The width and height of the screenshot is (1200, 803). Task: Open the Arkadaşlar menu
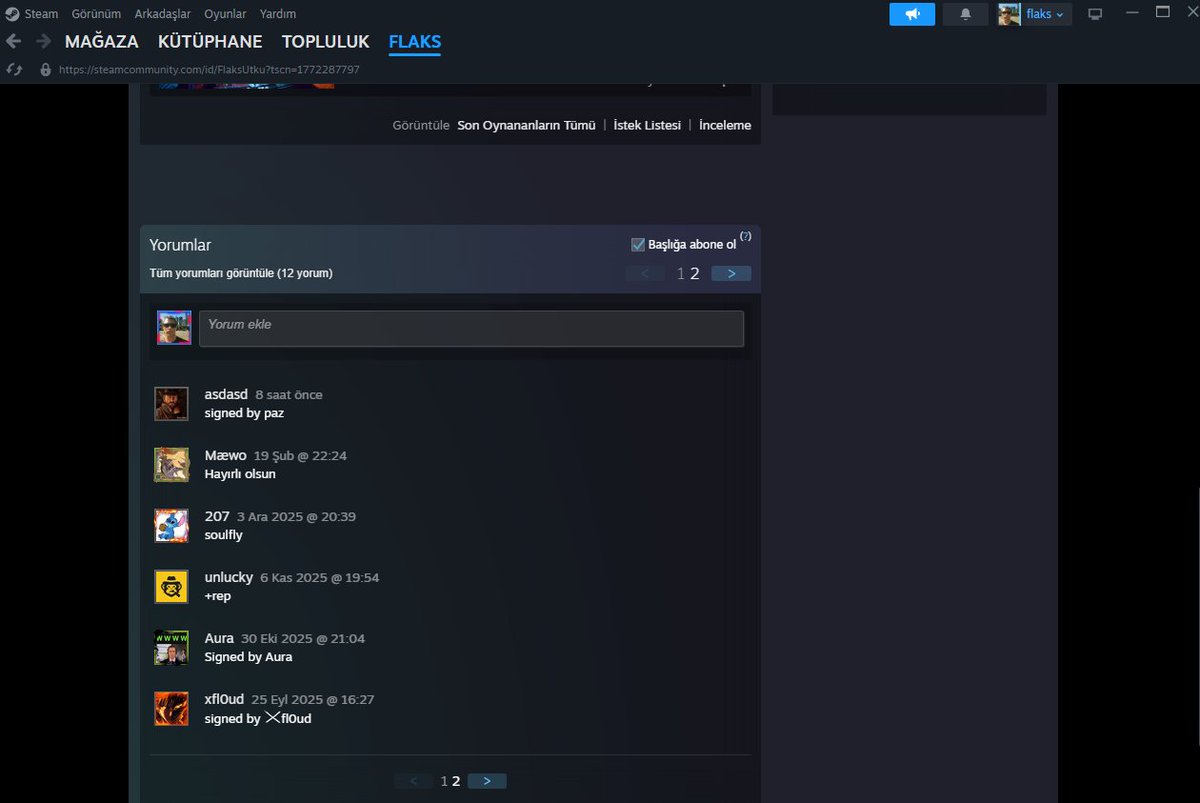pyautogui.click(x=162, y=14)
